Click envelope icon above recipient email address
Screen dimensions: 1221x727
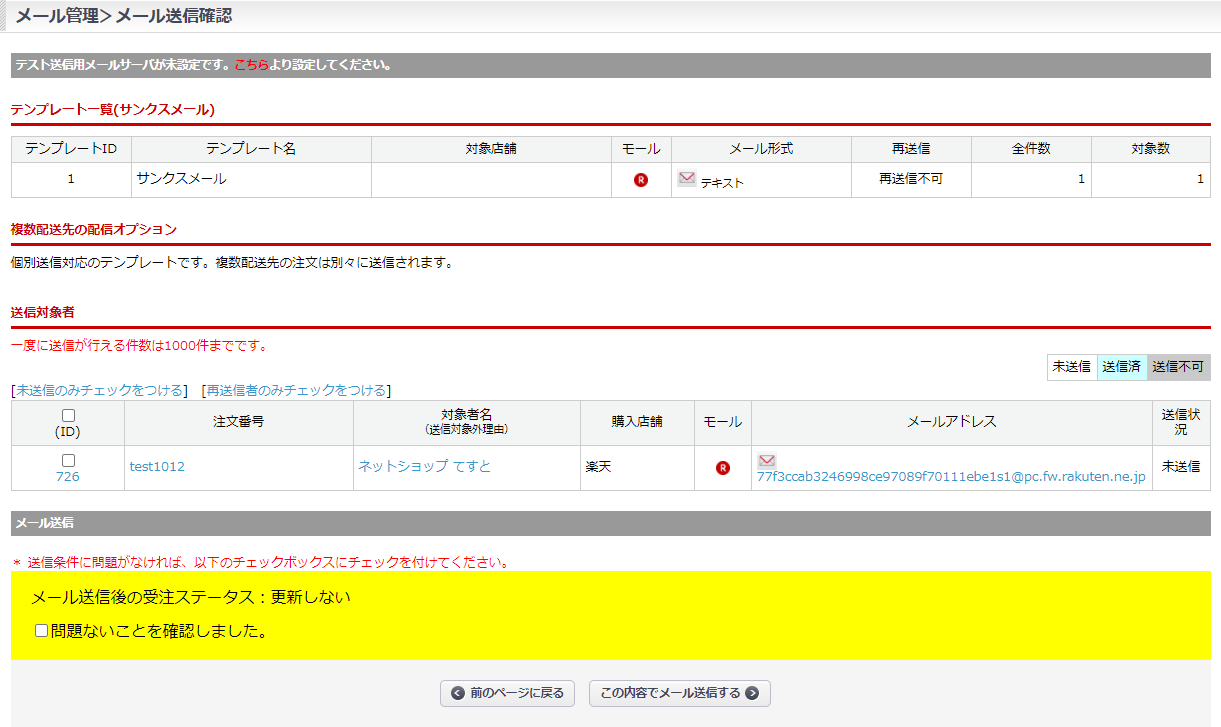(x=767, y=461)
